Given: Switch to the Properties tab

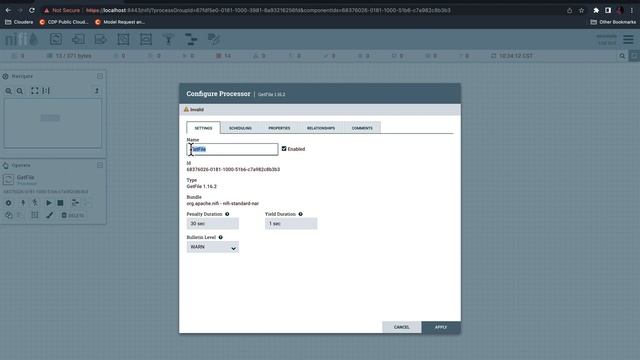Looking at the screenshot, I should 280,128.
